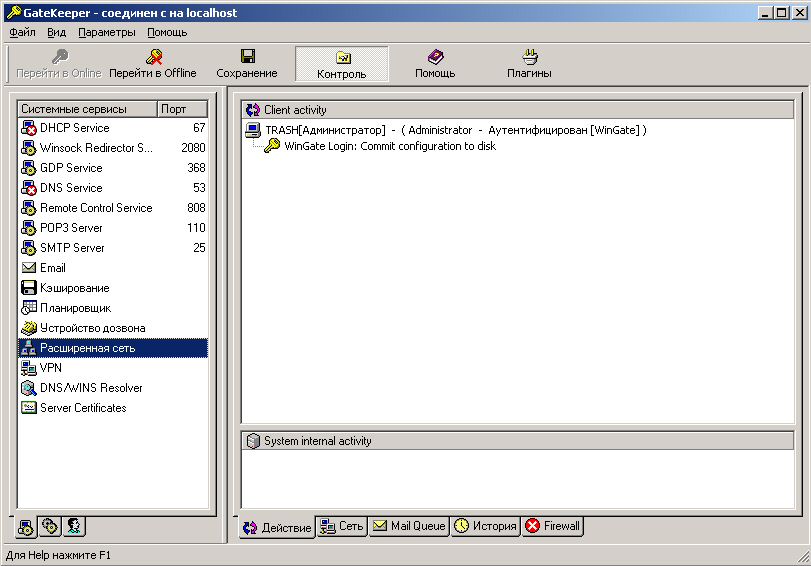Open the Файл menu

click(22, 33)
